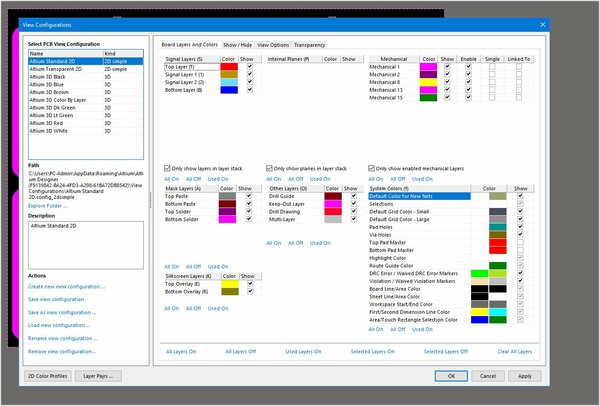Uncheck Only show layers in layer stack
This screenshot has width=600, height=406.
[x=167, y=168]
